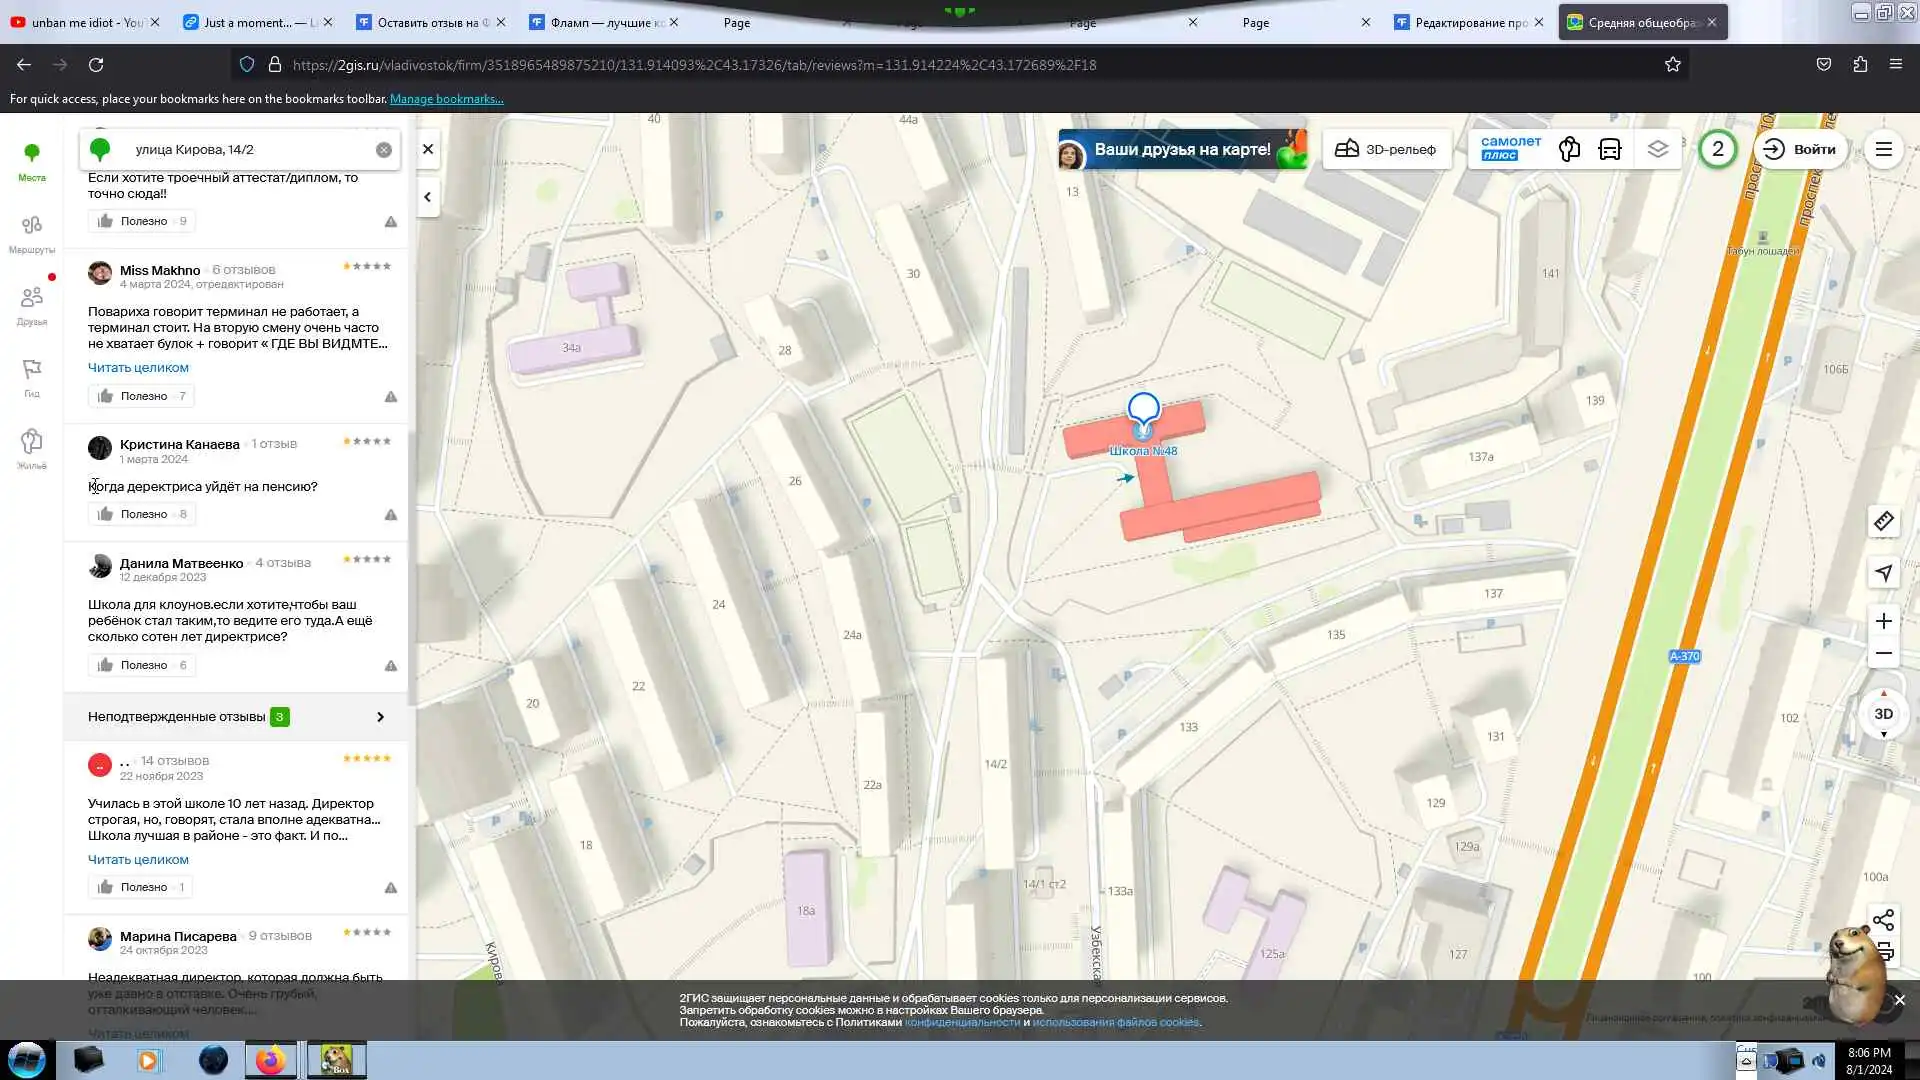Toggle the 3D map view button
The width and height of the screenshot is (1920, 1080).
click(1883, 714)
